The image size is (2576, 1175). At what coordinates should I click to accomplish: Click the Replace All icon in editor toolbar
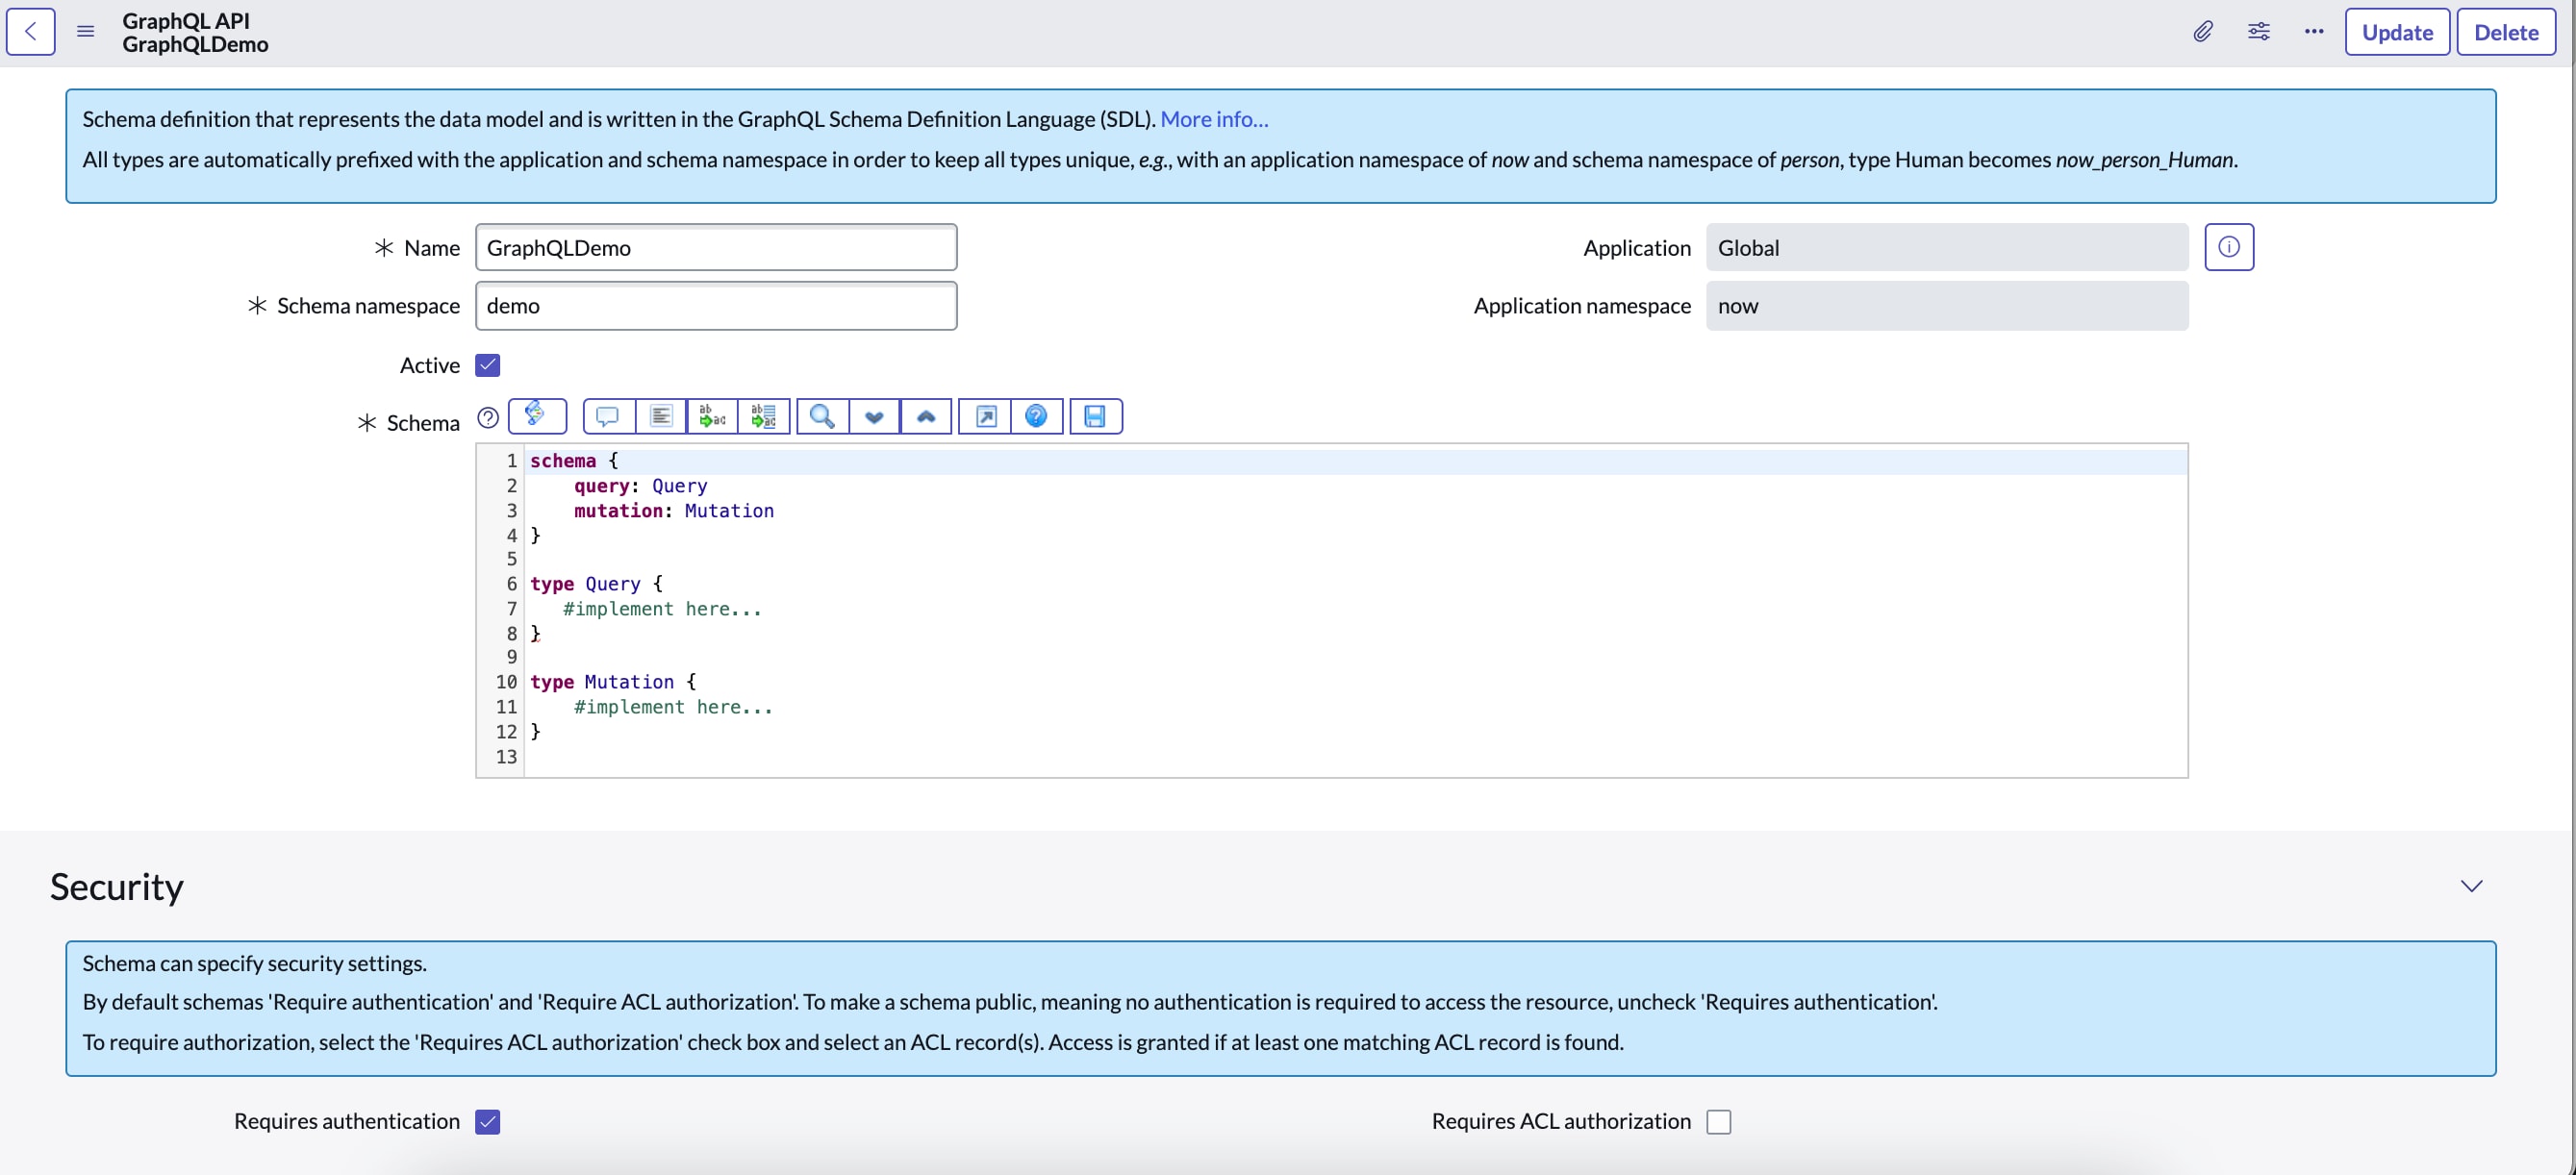[x=764, y=416]
